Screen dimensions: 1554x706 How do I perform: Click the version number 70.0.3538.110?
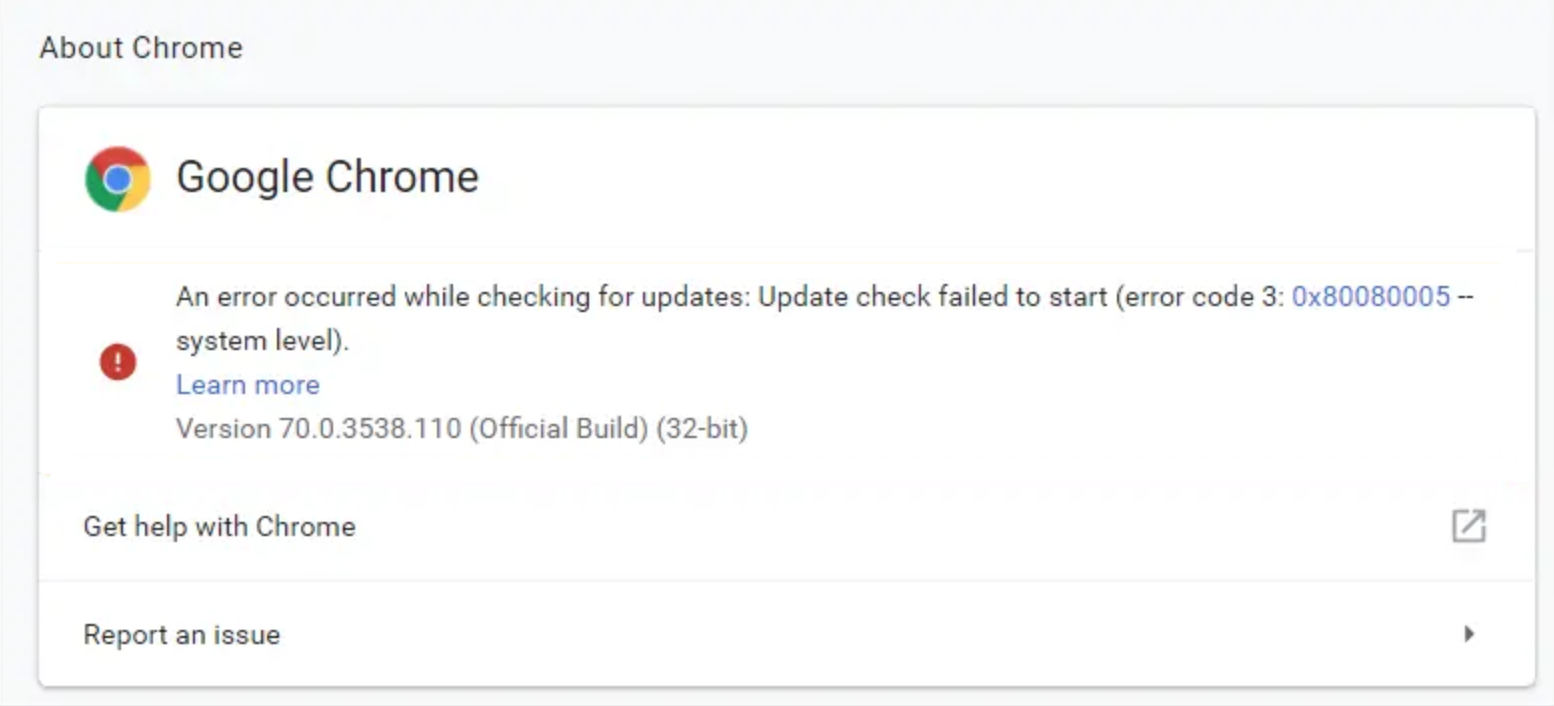(369, 429)
